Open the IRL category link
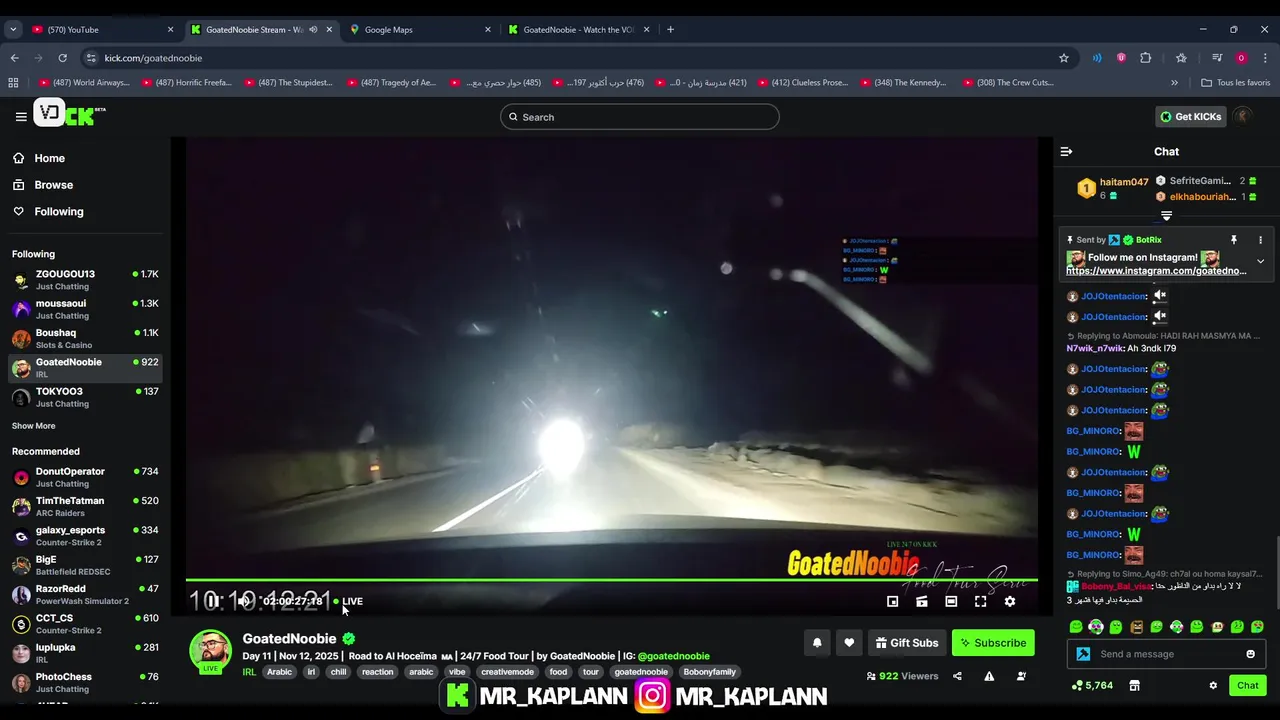 (x=249, y=672)
